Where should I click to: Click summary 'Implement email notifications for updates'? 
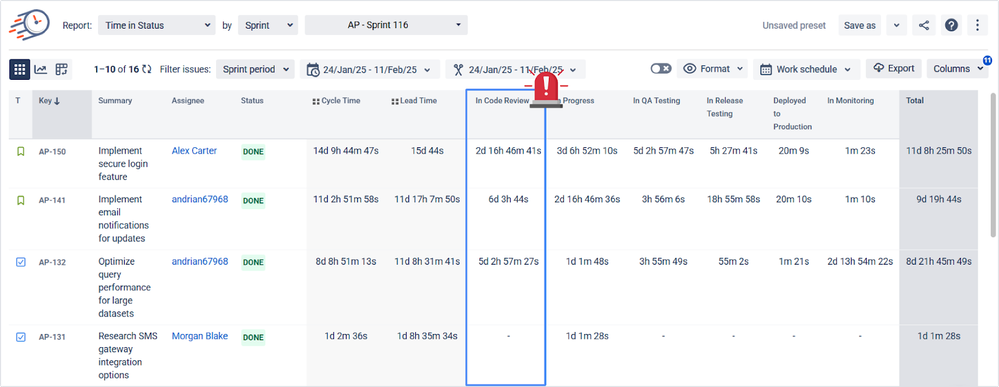(124, 219)
